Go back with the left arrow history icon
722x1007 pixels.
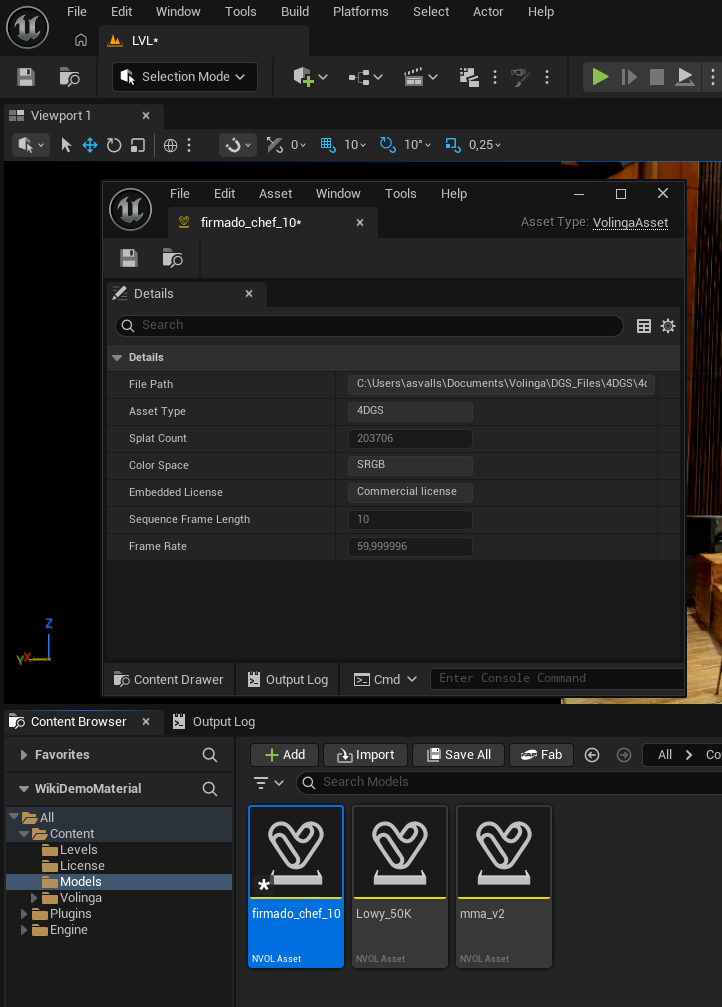592,755
